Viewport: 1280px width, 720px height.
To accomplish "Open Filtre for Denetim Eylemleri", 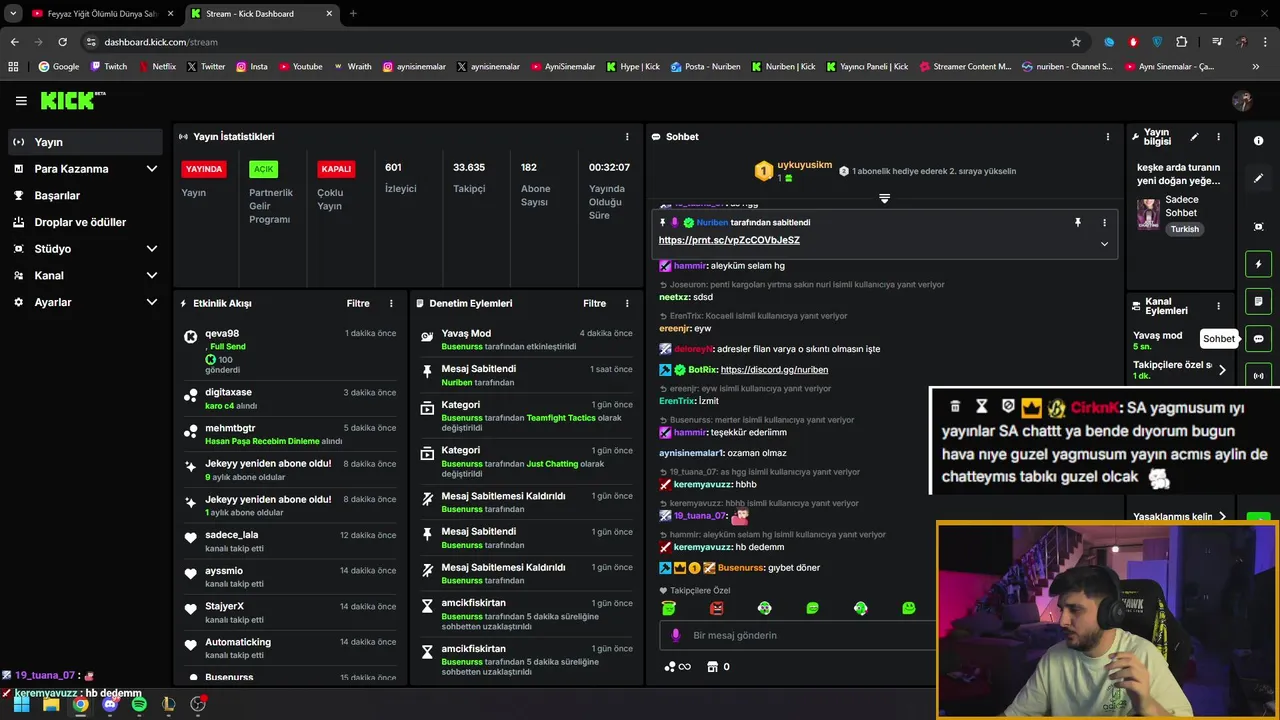I will [595, 303].
